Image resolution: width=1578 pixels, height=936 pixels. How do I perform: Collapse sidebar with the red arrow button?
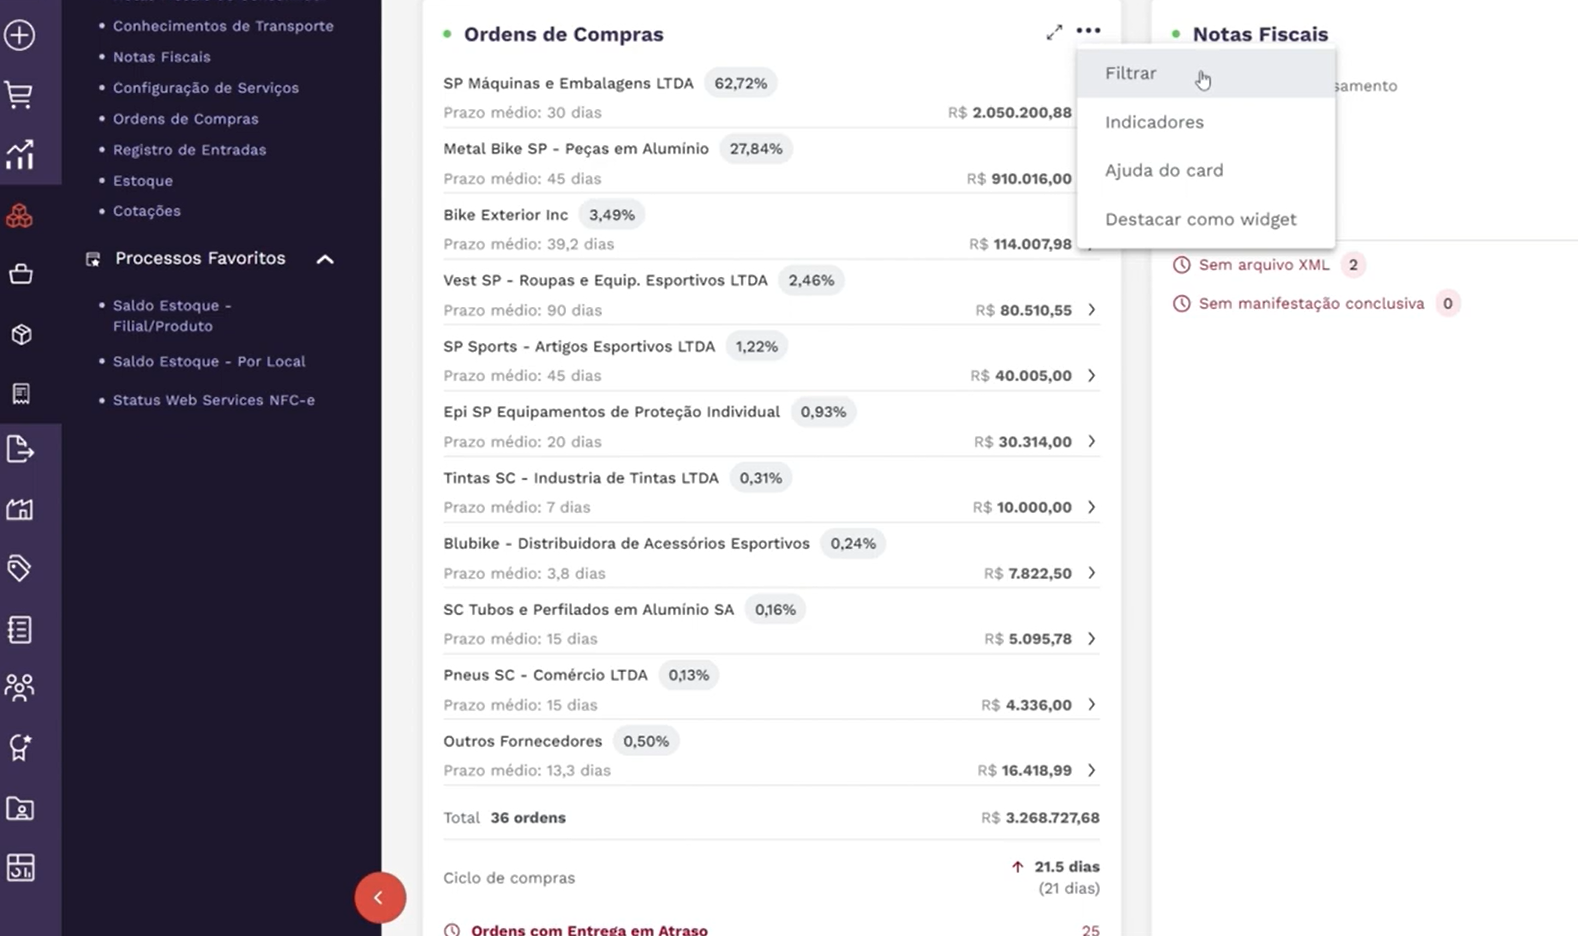coord(380,897)
